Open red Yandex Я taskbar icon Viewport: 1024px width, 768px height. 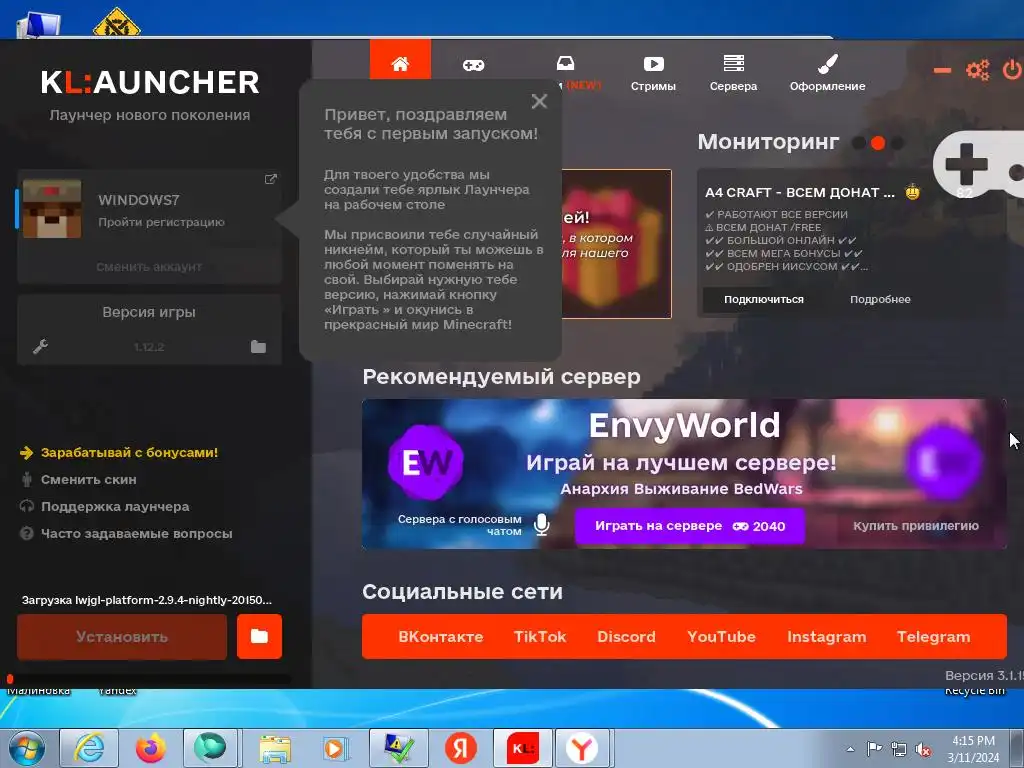(461, 748)
